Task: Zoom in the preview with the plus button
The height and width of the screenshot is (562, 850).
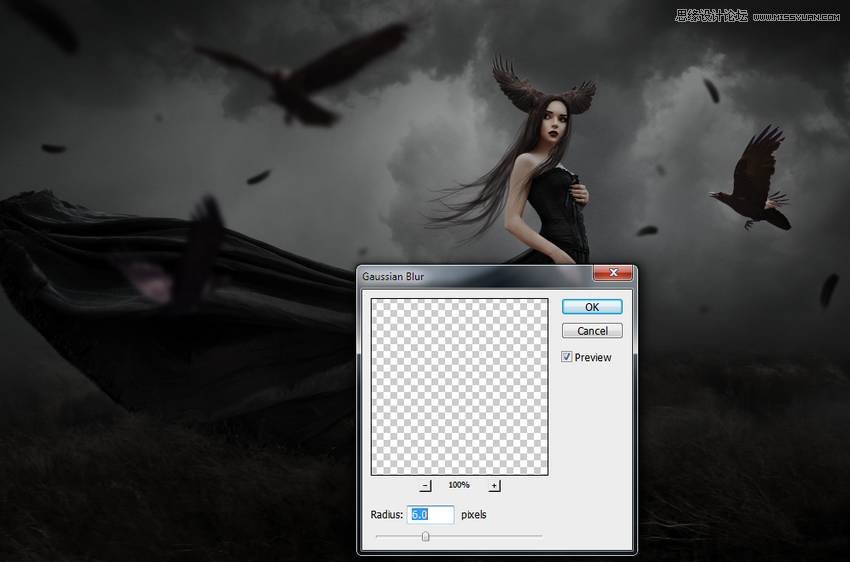Action: pos(494,486)
